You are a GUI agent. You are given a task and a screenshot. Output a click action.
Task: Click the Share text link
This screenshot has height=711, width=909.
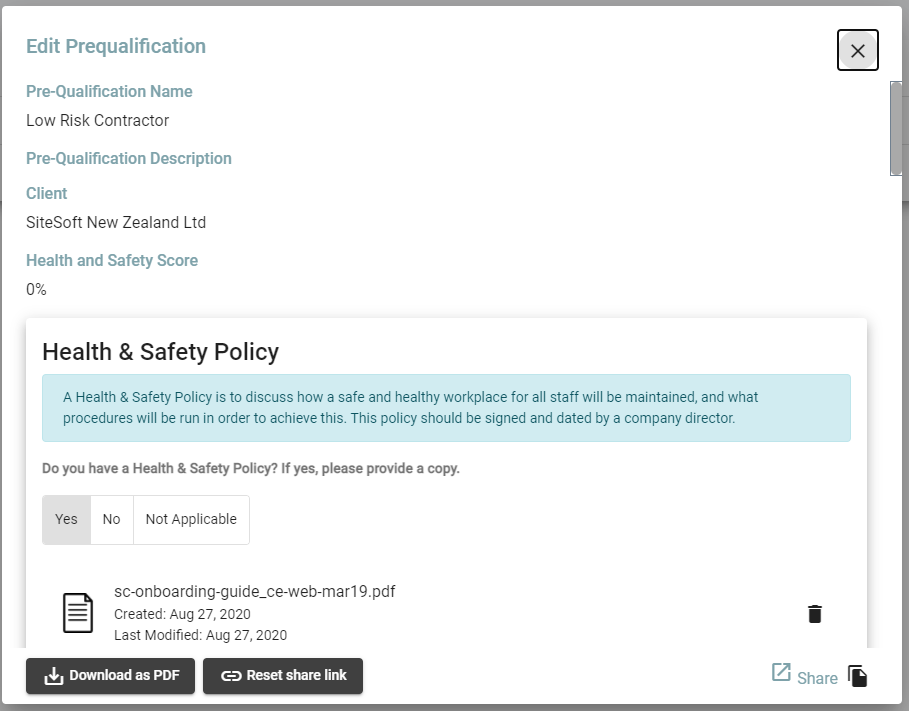(817, 678)
